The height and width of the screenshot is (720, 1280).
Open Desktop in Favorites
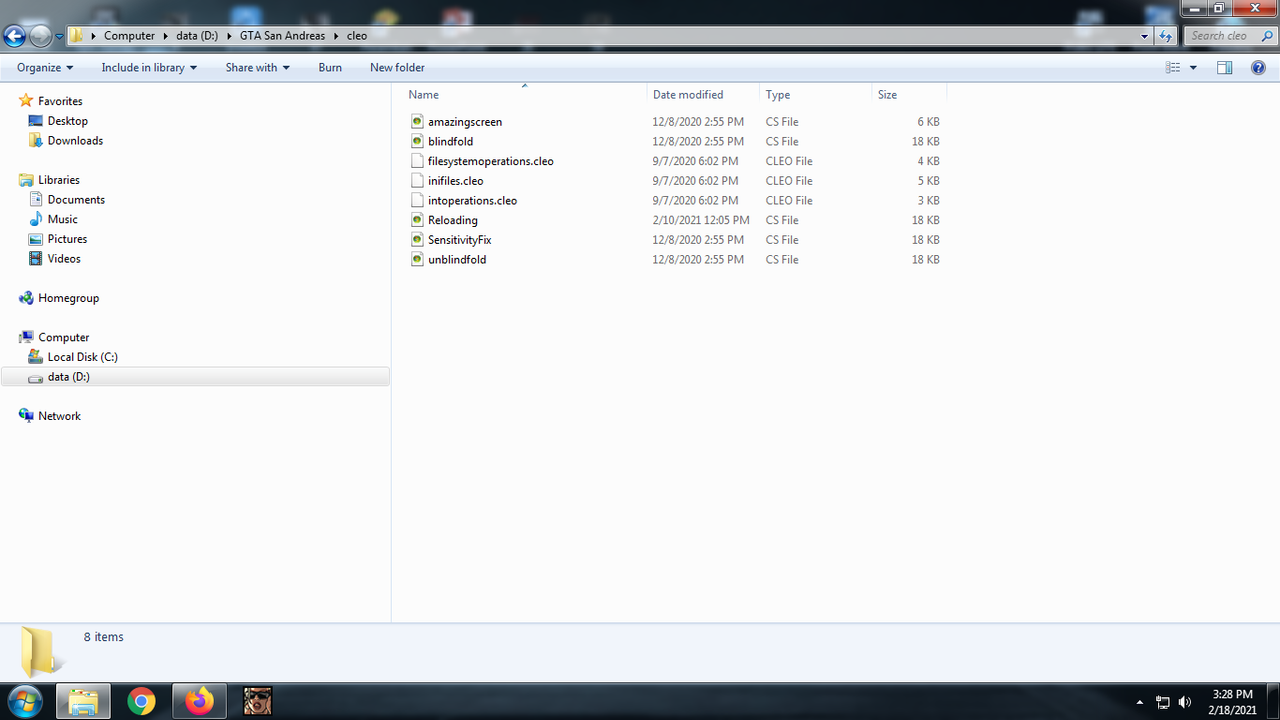click(67, 121)
